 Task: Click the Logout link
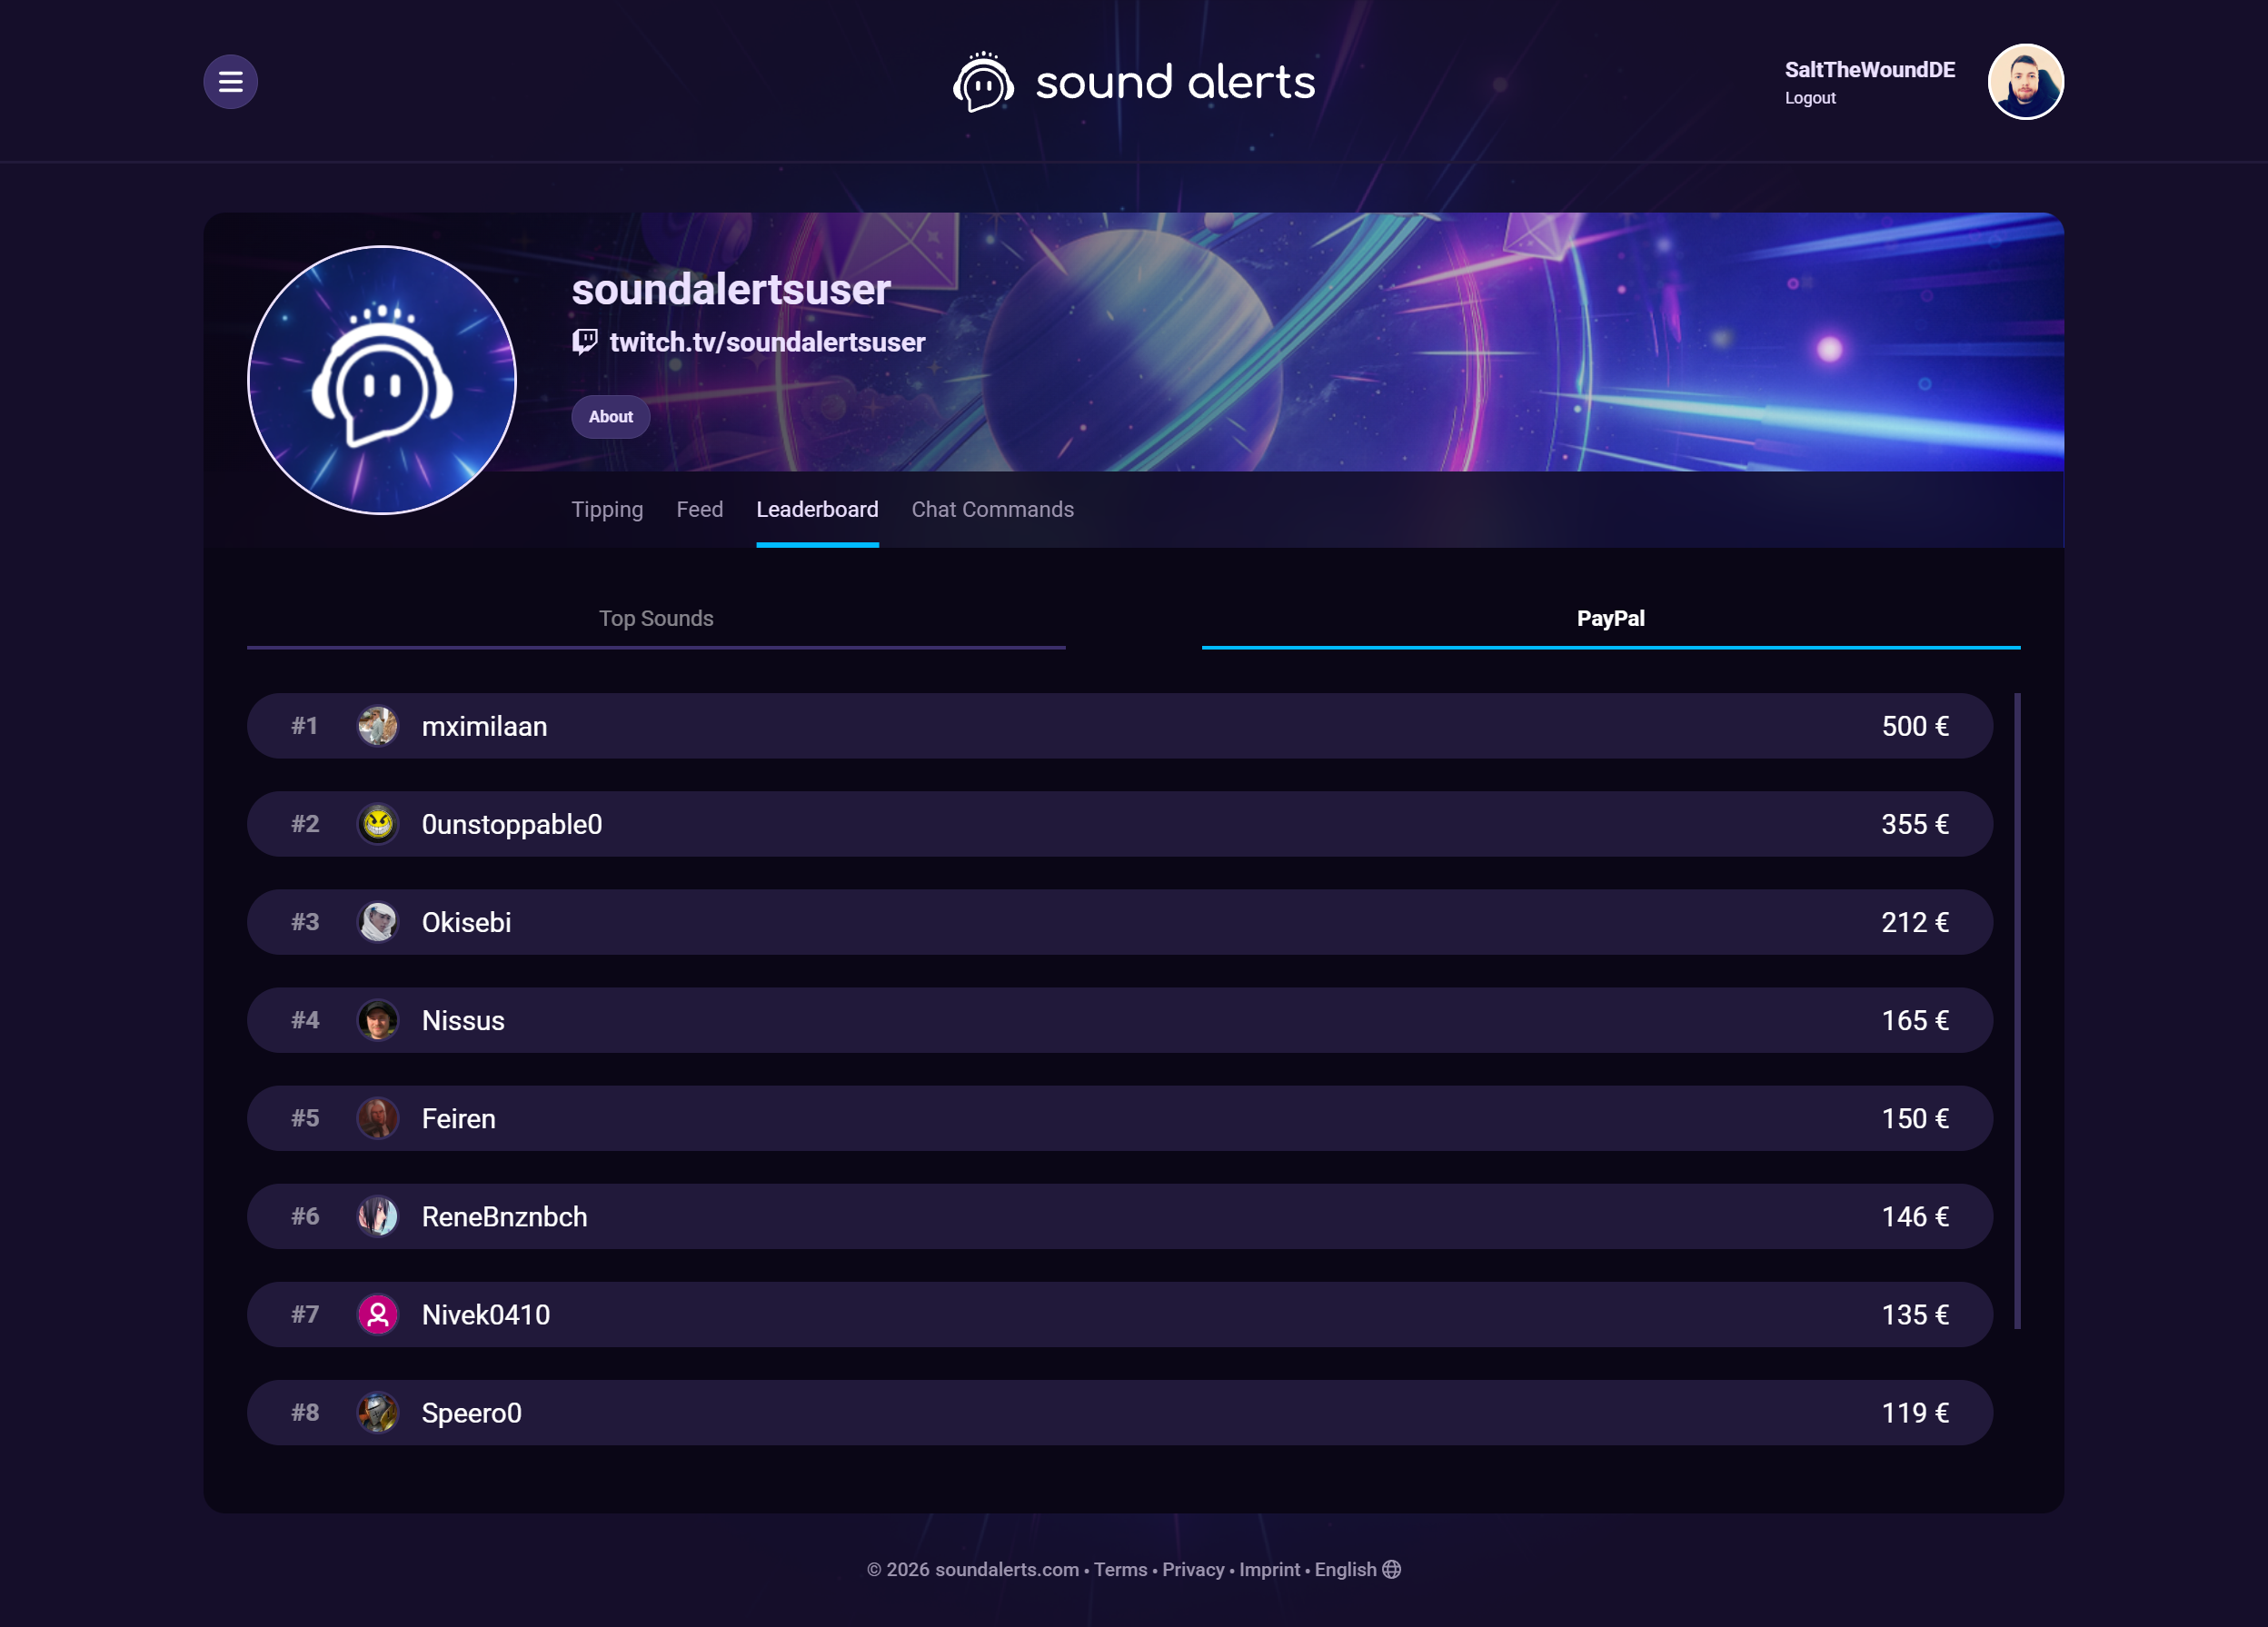1810,98
